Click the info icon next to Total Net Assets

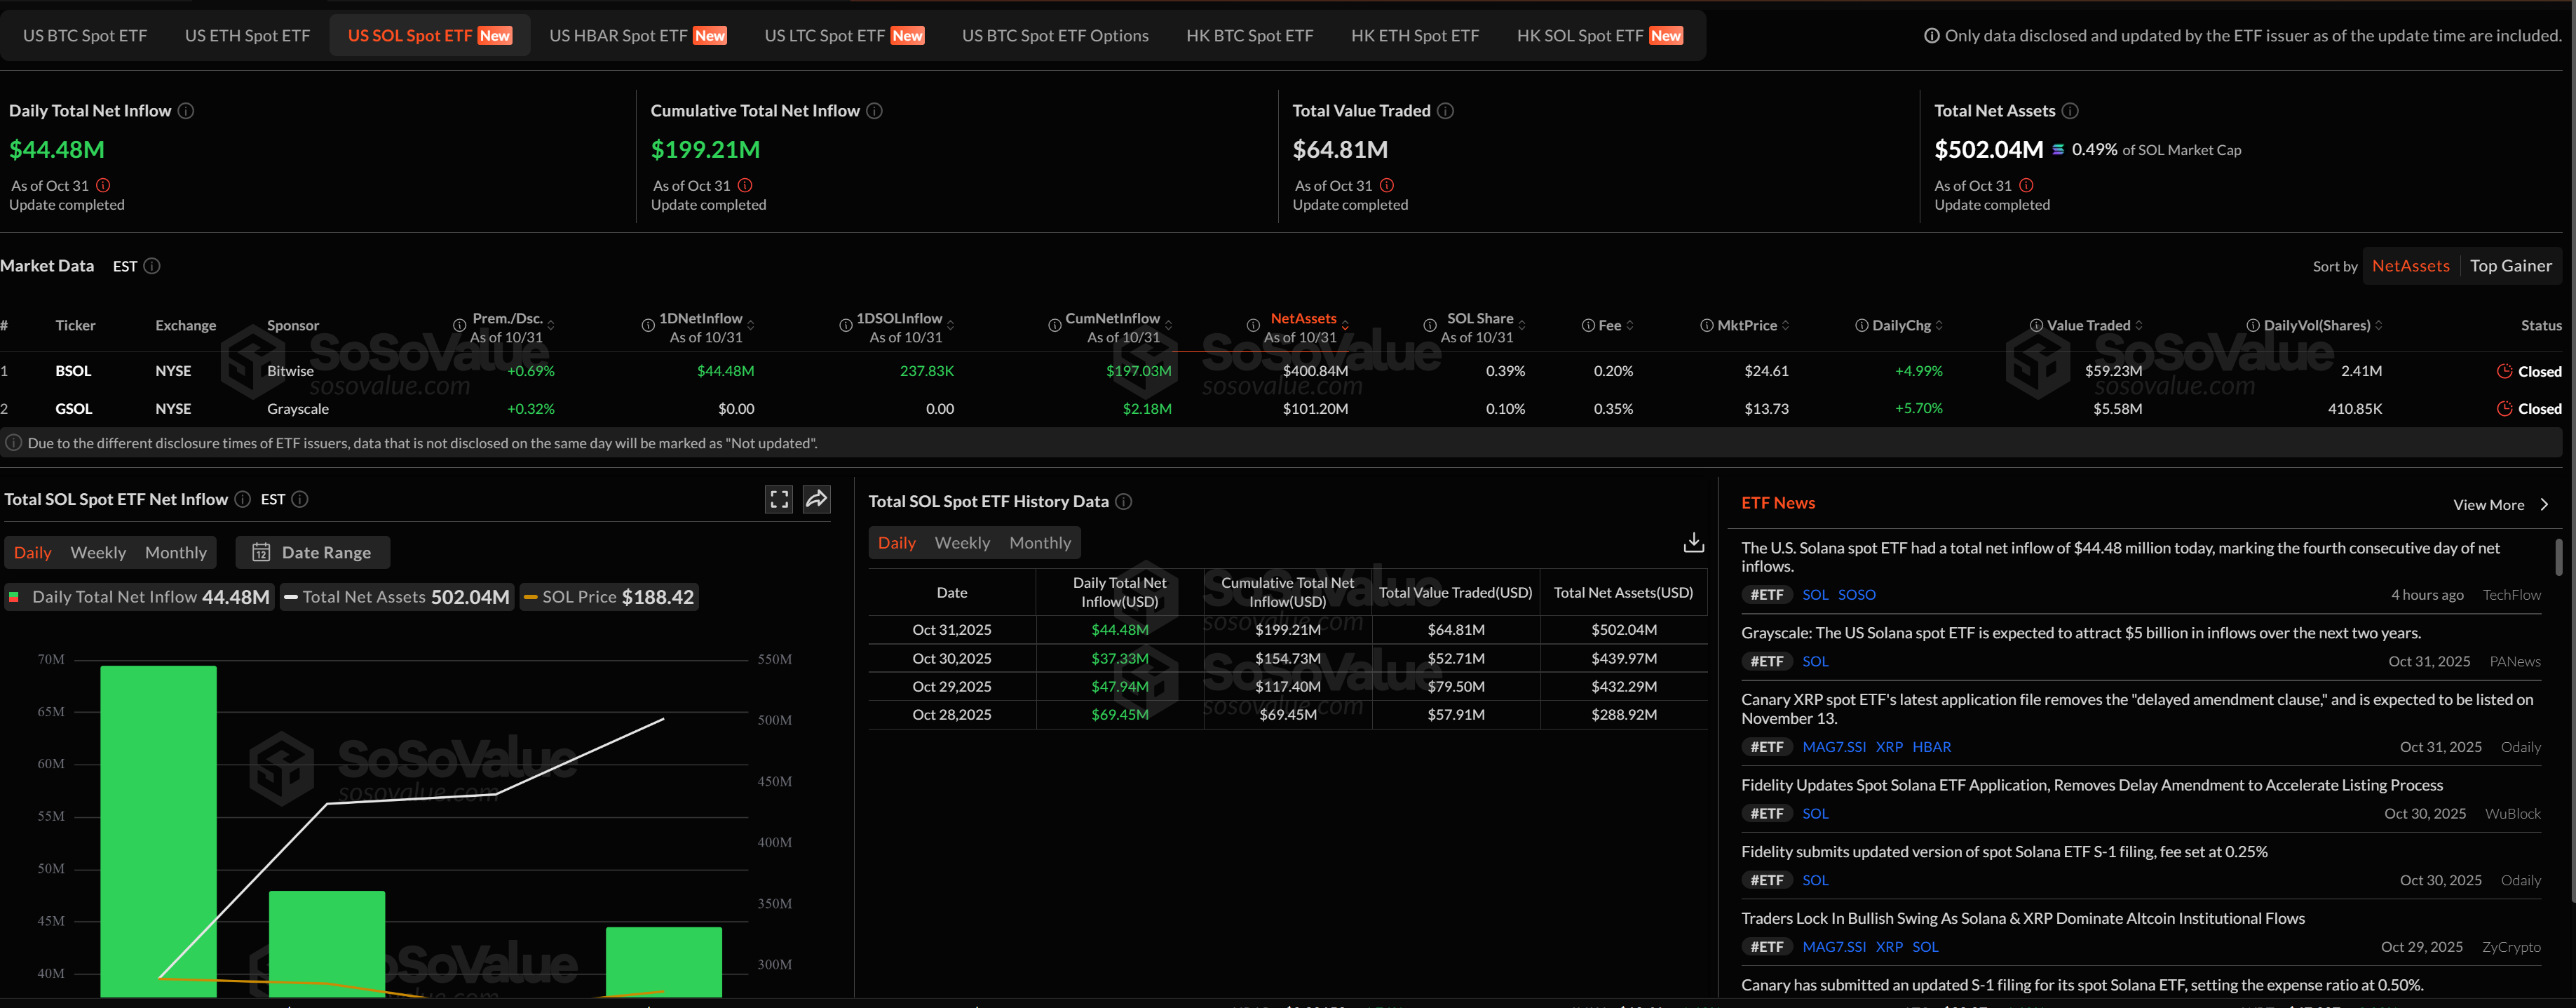[2070, 111]
